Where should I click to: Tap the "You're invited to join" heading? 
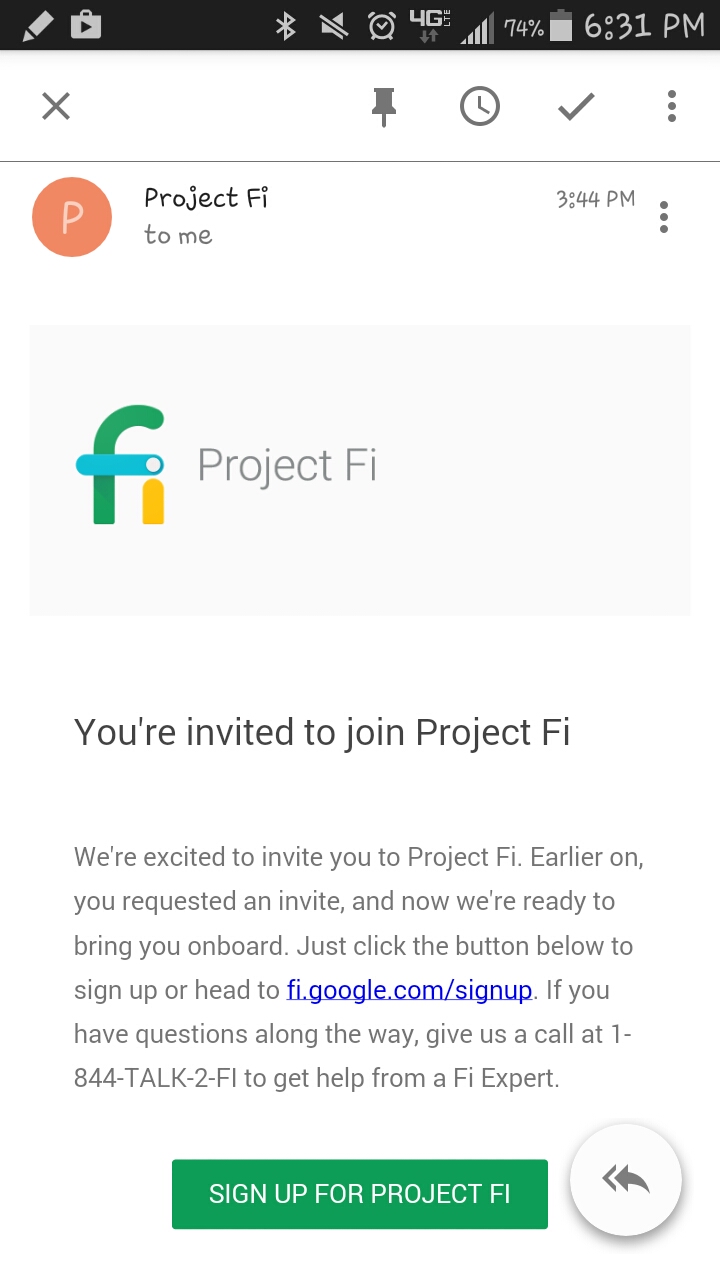pos(322,732)
